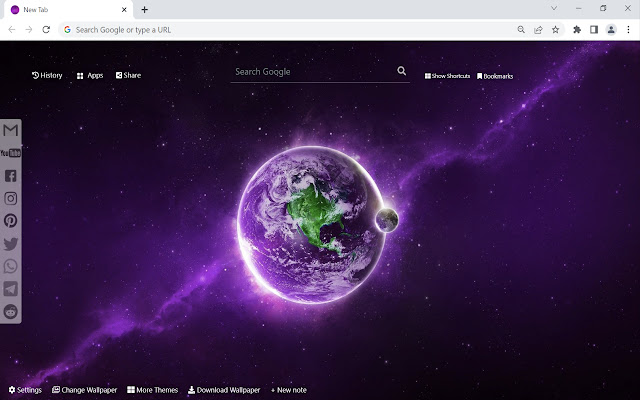Viewport: 640px width, 400px height.
Task: Open the browser side panel
Action: click(x=594, y=29)
